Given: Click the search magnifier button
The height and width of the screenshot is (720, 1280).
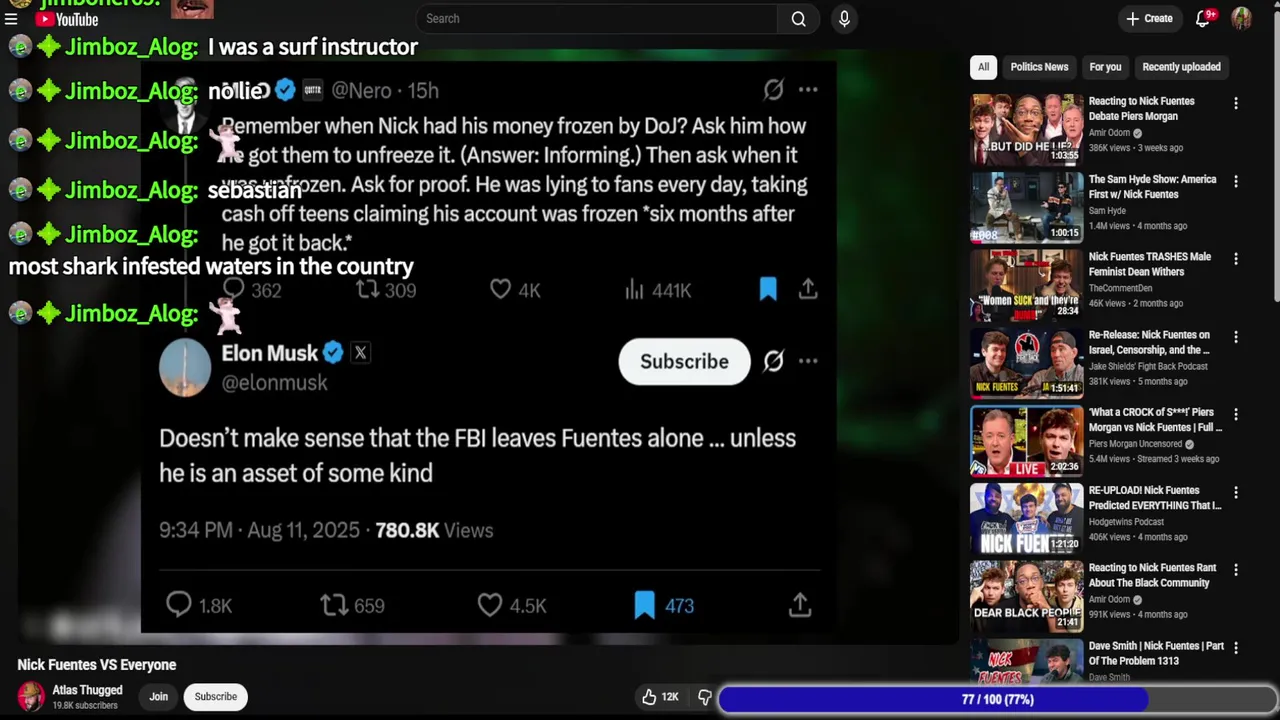Looking at the screenshot, I should [798, 19].
